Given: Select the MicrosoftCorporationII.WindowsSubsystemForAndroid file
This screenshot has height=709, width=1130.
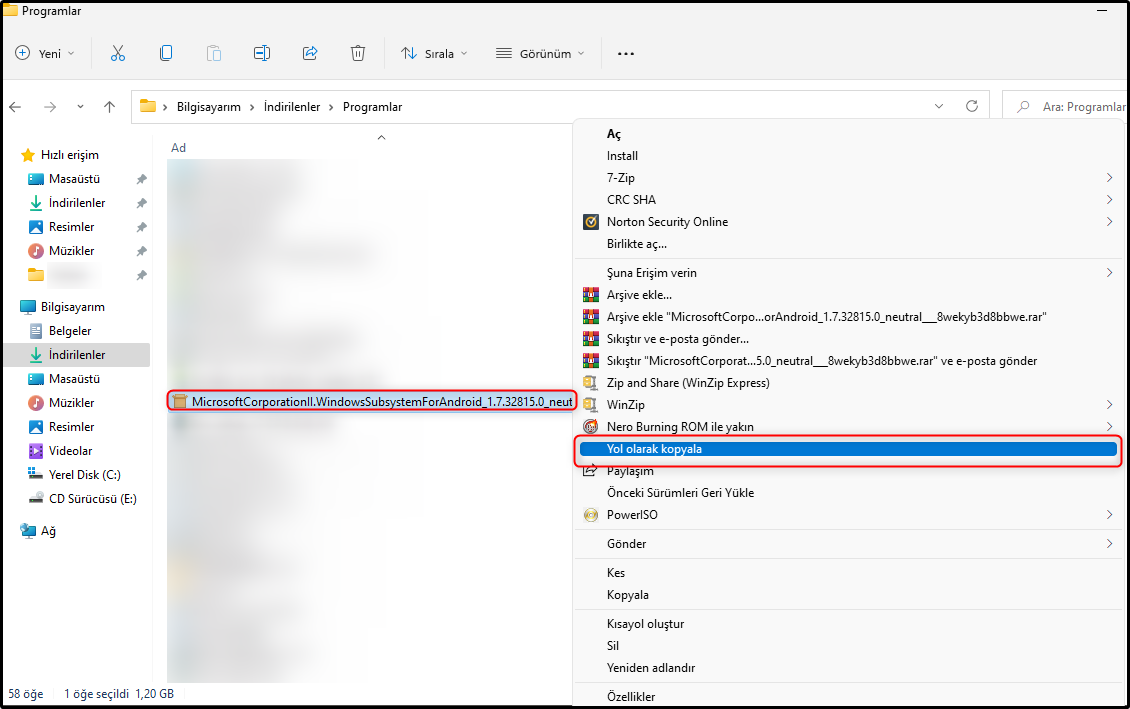Looking at the screenshot, I should pos(372,401).
